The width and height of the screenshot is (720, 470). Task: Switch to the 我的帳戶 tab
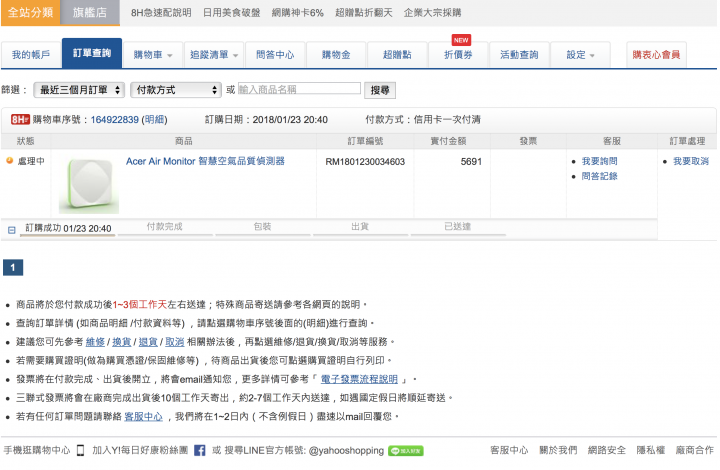tap(31, 55)
